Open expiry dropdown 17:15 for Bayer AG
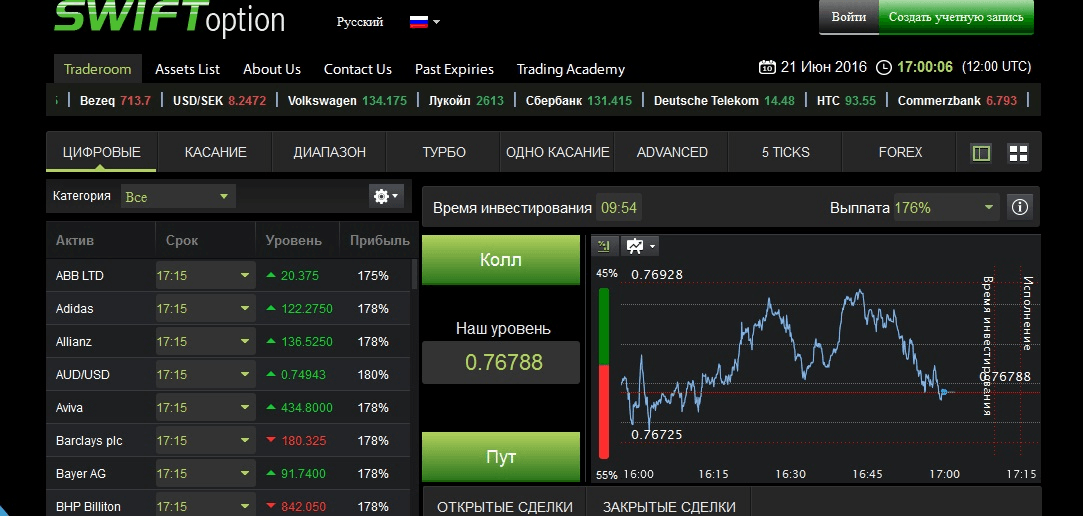Viewport: 1083px width, 516px height. (x=205, y=474)
